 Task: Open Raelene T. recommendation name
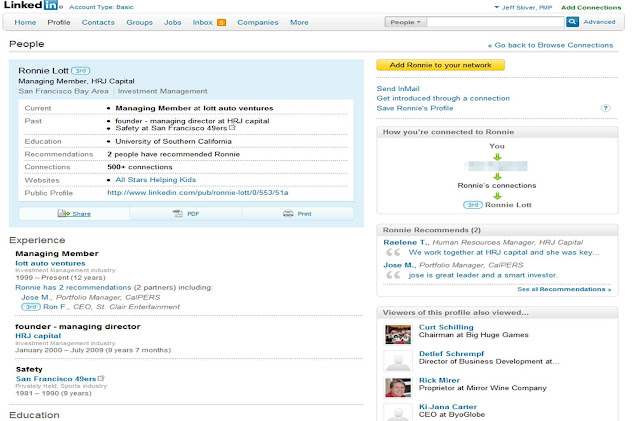406,243
